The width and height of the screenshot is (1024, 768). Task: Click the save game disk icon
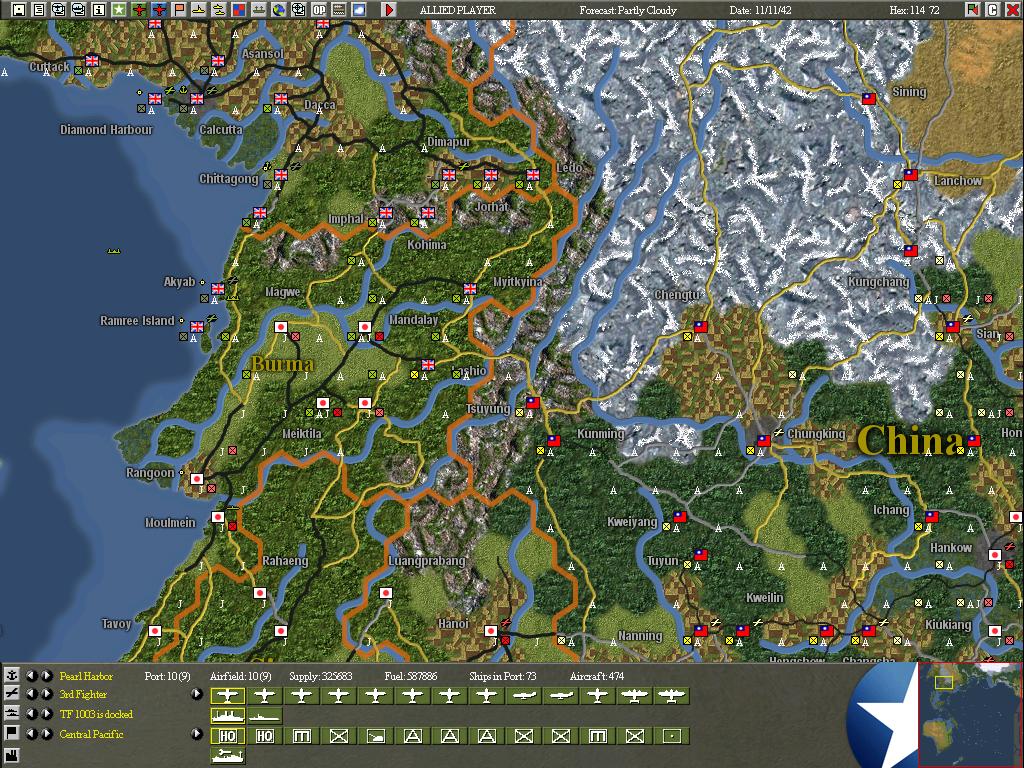18,9
